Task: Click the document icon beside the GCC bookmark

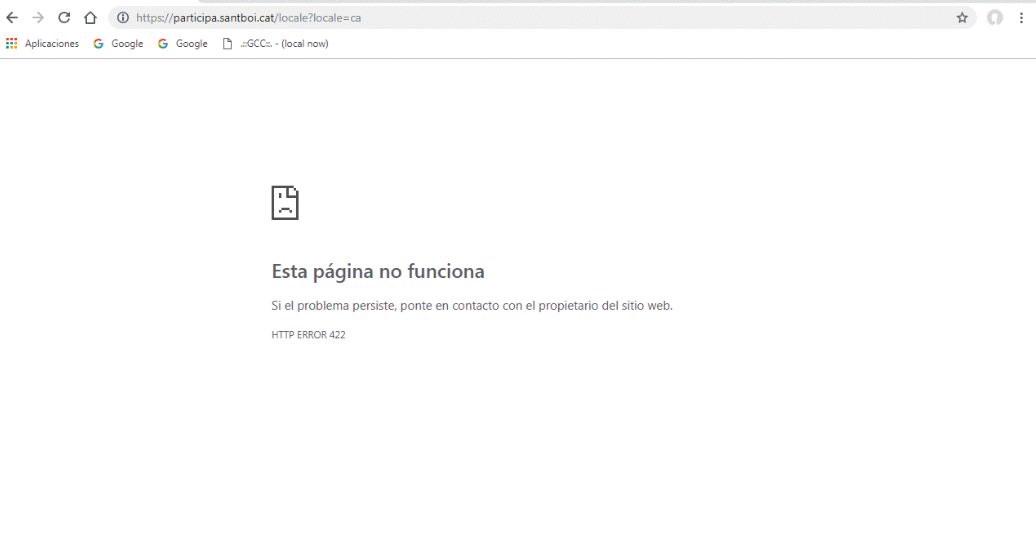Action: [227, 44]
